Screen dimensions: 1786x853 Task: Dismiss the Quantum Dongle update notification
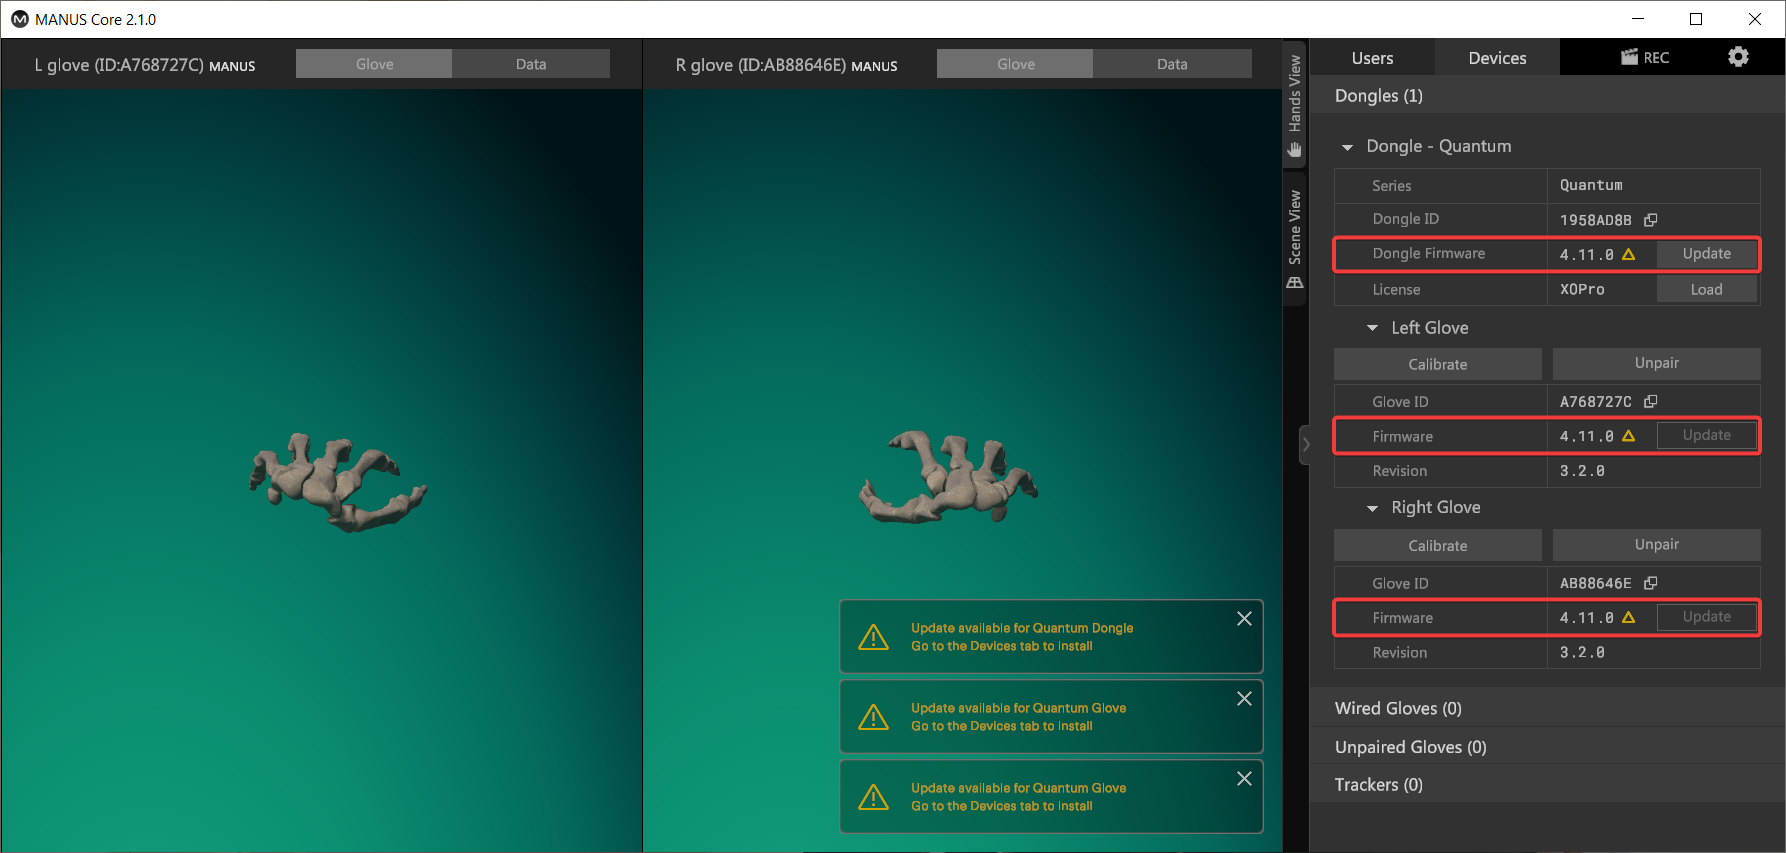[x=1244, y=619]
